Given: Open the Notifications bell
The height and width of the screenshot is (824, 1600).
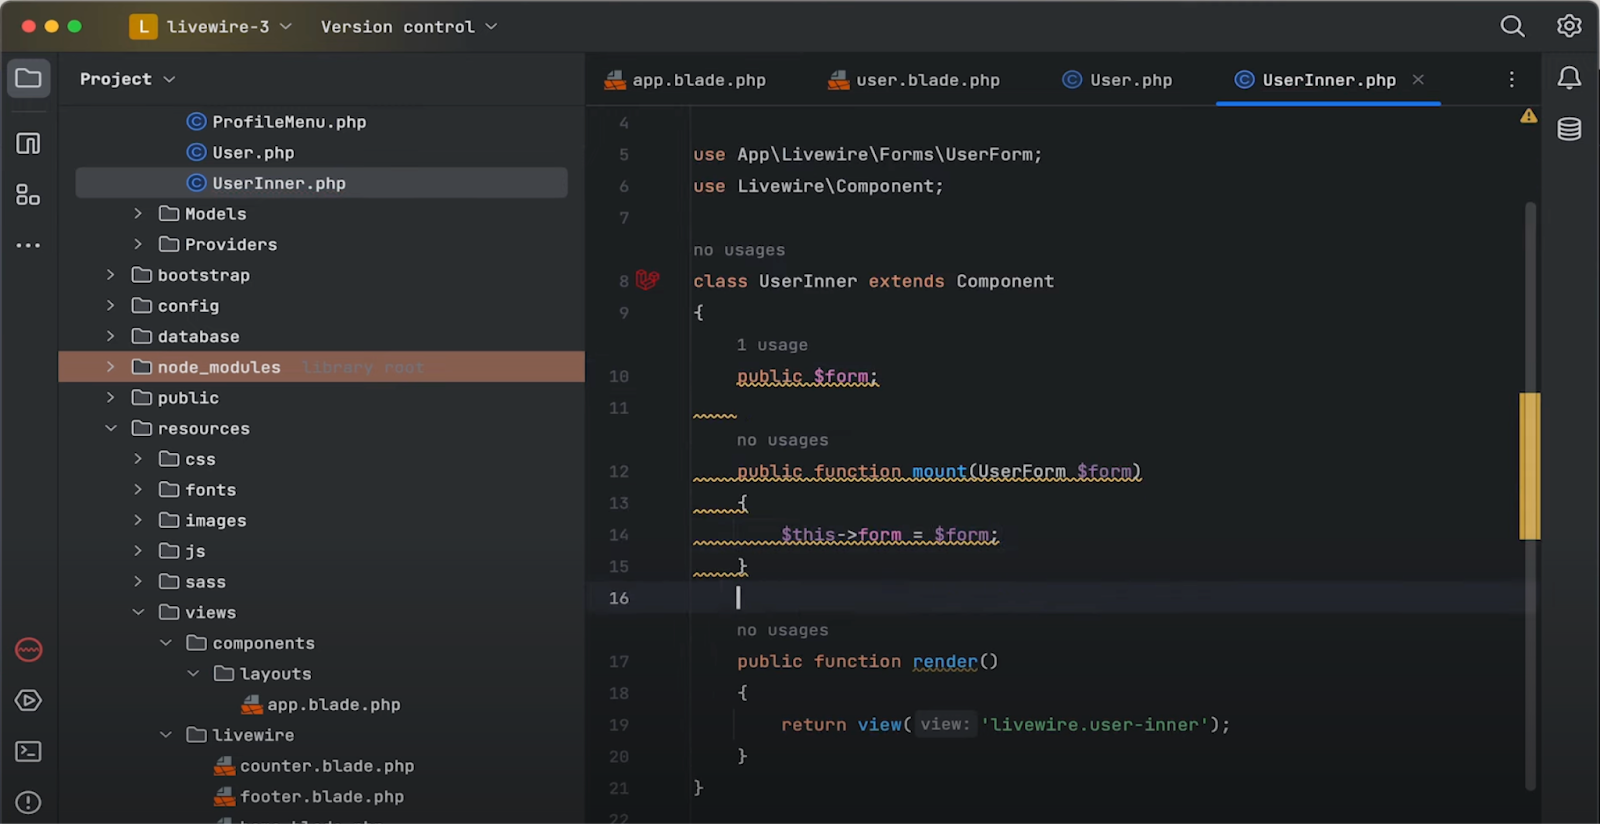Looking at the screenshot, I should [1569, 78].
